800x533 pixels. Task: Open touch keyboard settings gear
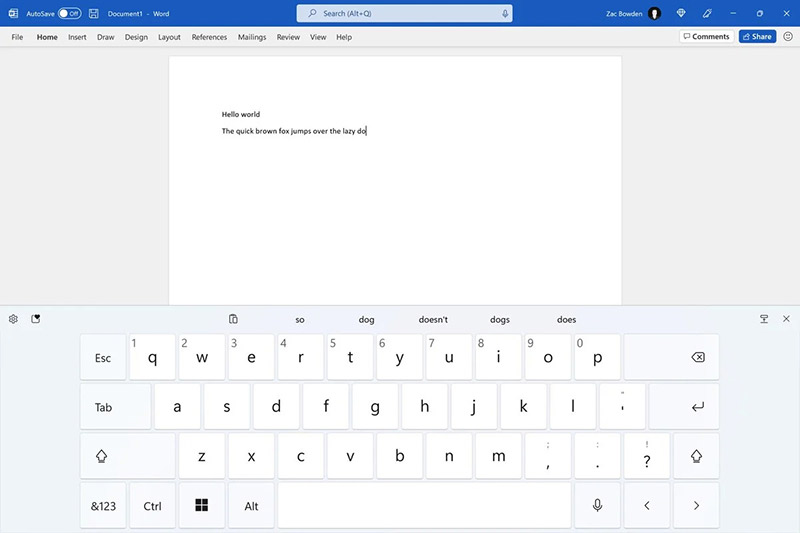click(x=13, y=319)
